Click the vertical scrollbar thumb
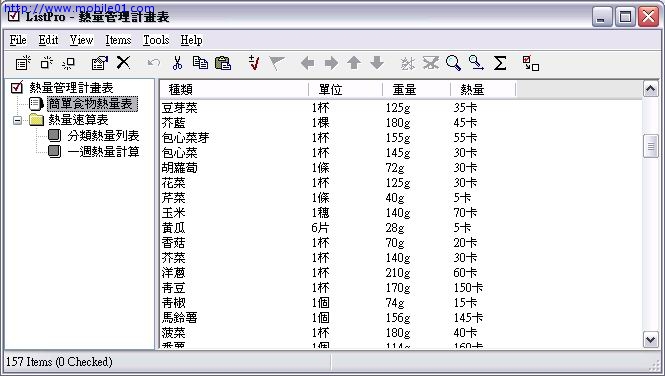The image size is (665, 376). coord(651,146)
